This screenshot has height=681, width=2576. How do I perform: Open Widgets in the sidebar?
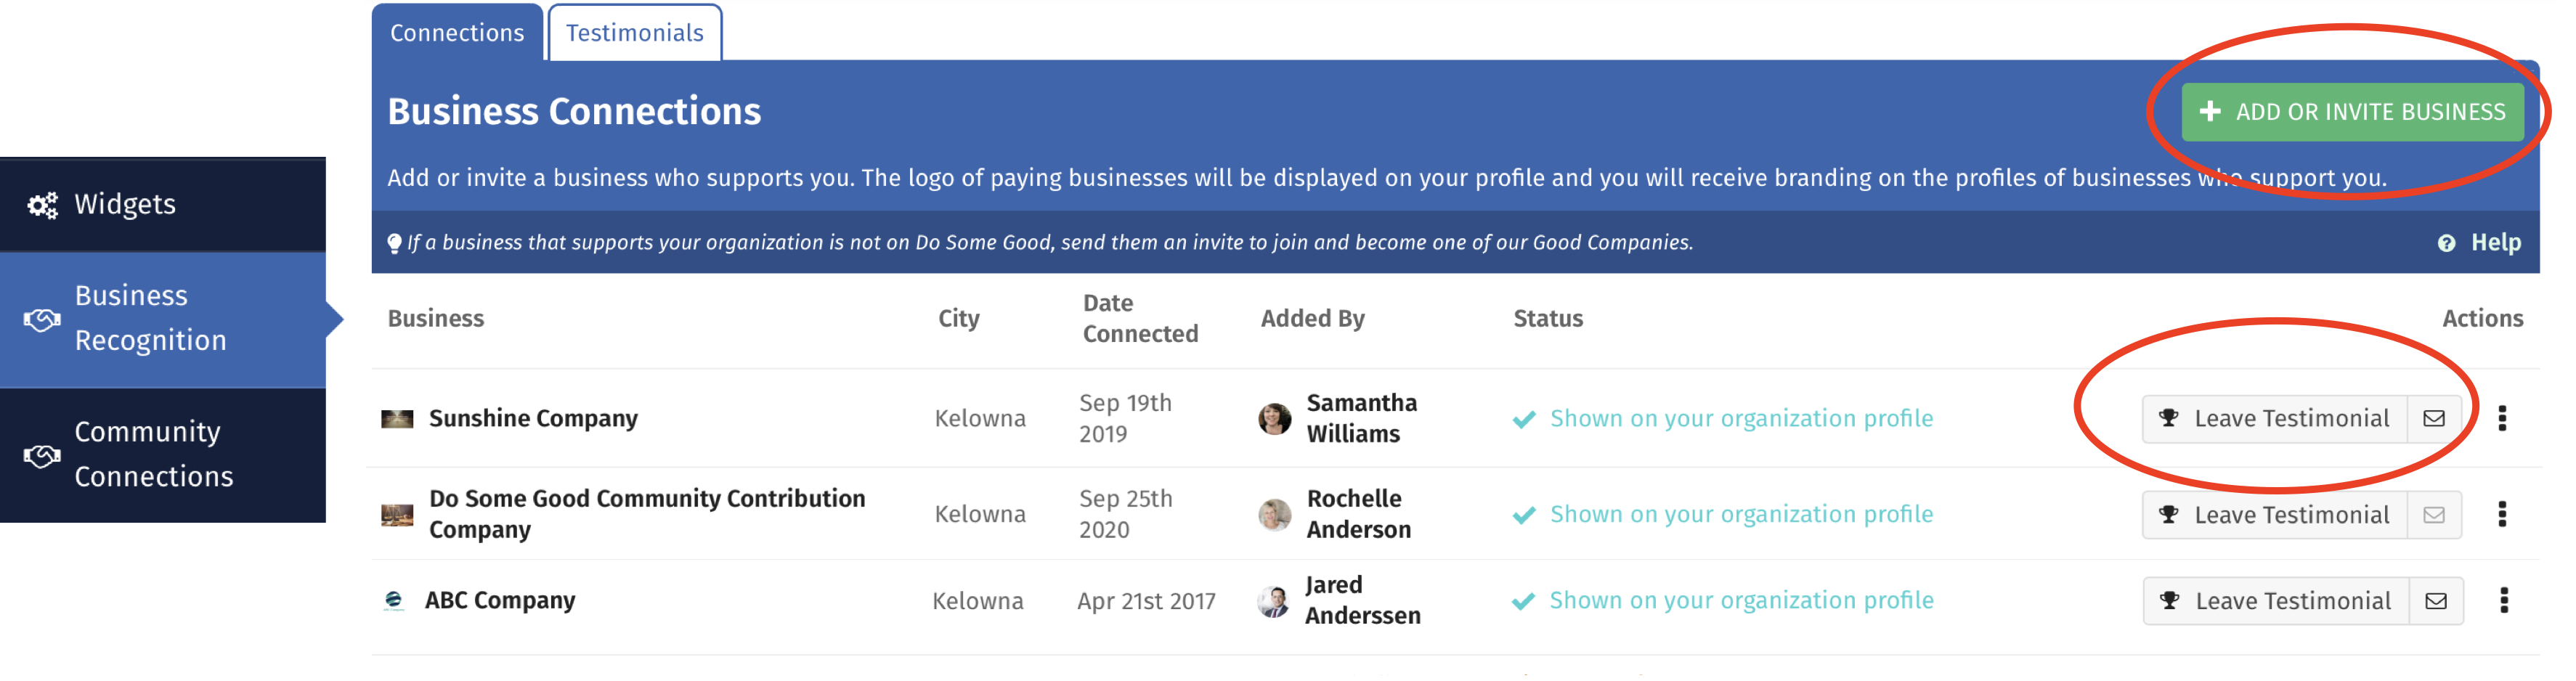[x=163, y=204]
